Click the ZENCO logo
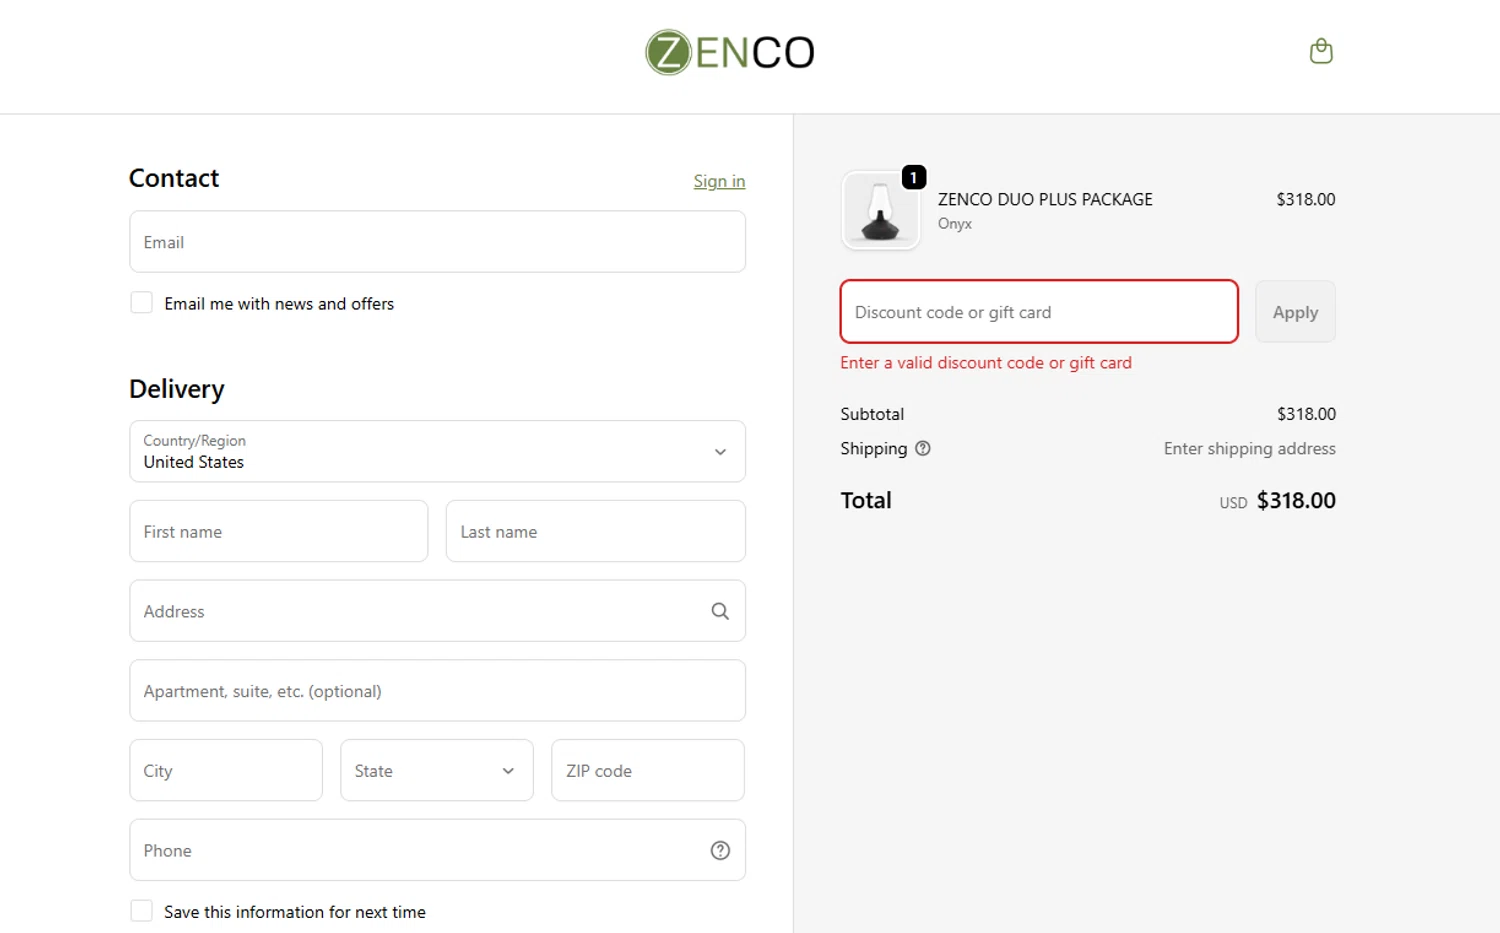The width and height of the screenshot is (1500, 933). point(730,52)
